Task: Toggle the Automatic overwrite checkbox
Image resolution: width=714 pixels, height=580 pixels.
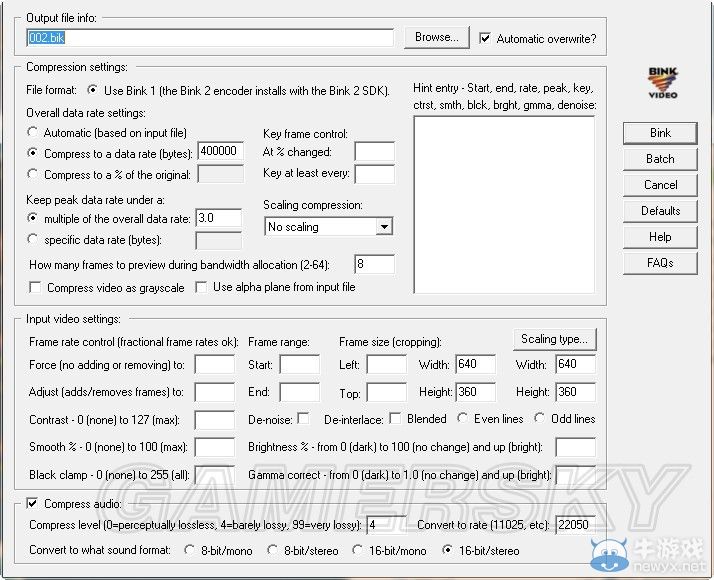Action: pos(485,39)
